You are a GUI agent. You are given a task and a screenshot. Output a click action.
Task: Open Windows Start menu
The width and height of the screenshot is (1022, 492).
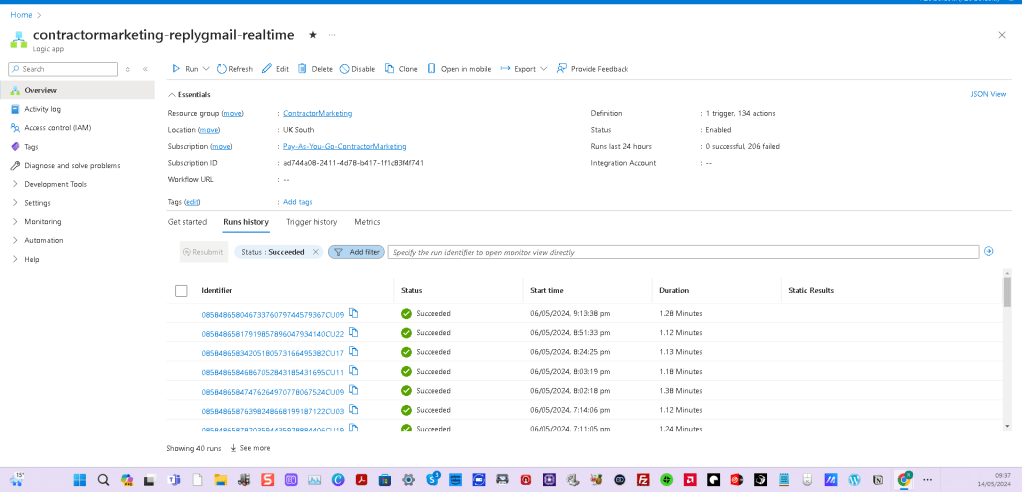click(x=80, y=480)
